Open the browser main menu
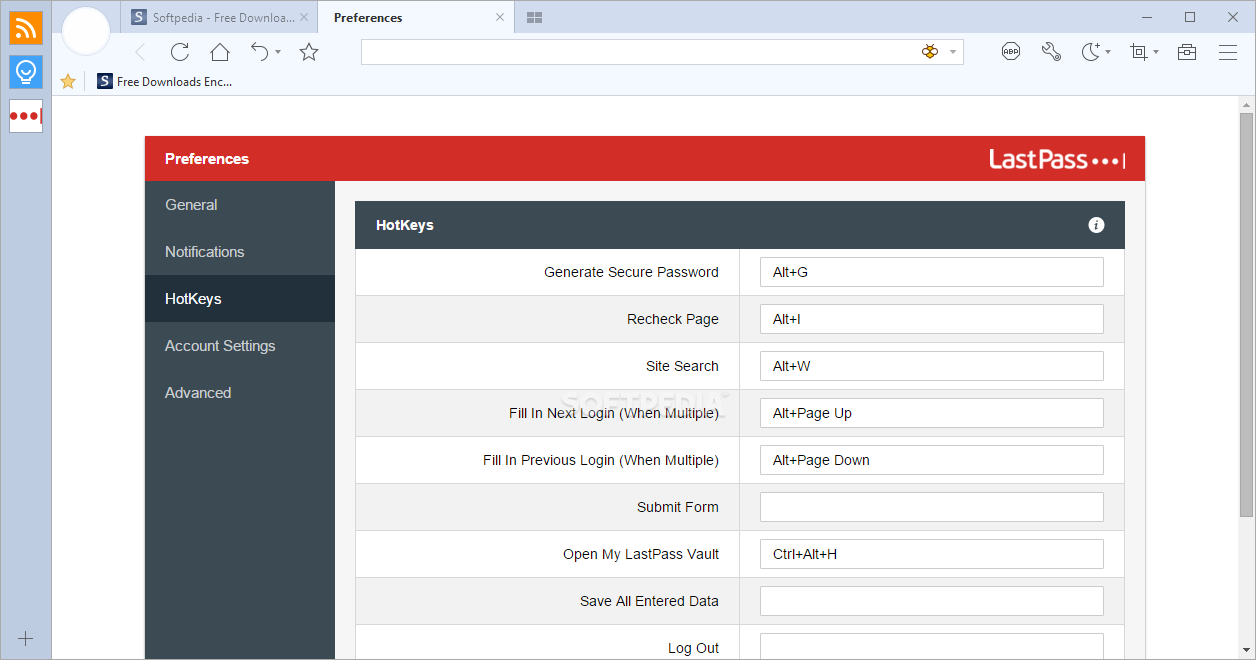The width and height of the screenshot is (1256, 660). (1228, 52)
